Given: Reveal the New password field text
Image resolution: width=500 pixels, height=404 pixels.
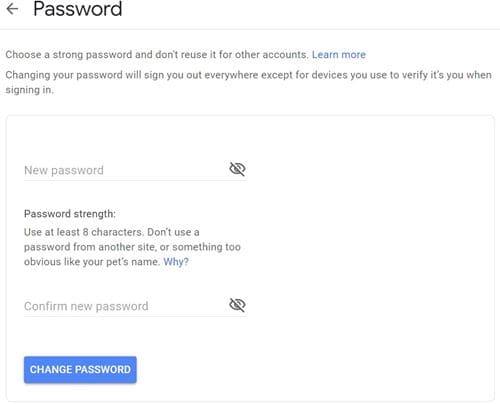Looking at the screenshot, I should click(x=237, y=169).
